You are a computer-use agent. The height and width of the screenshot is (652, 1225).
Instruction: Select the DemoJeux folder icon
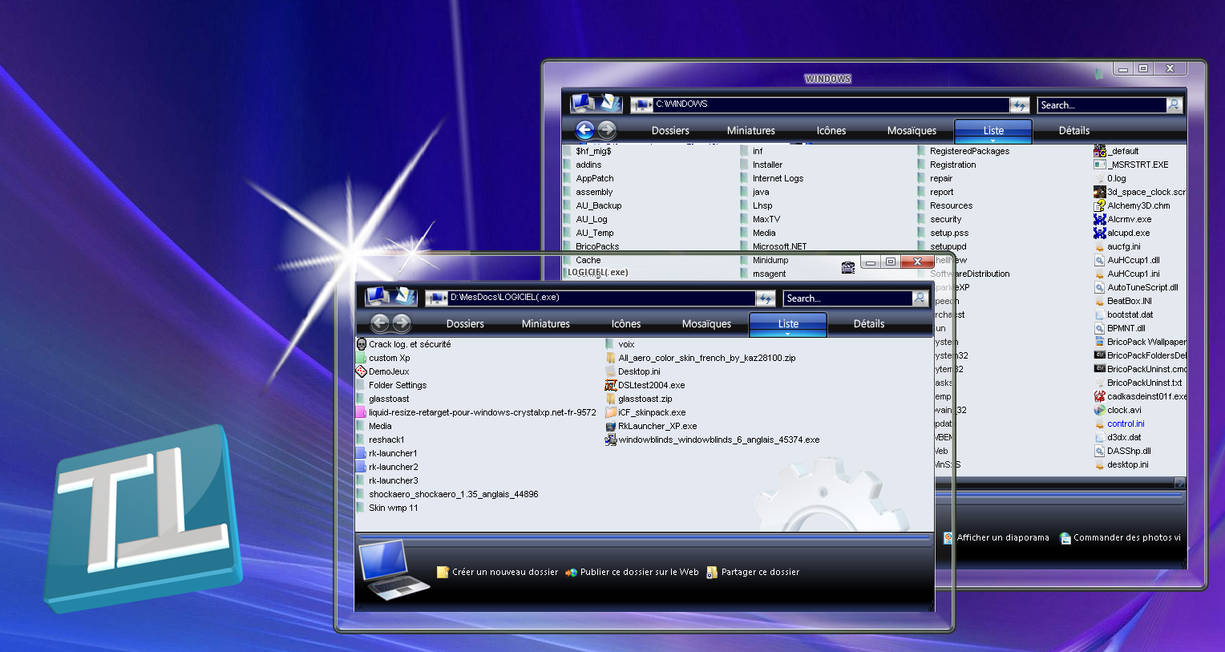(361, 371)
